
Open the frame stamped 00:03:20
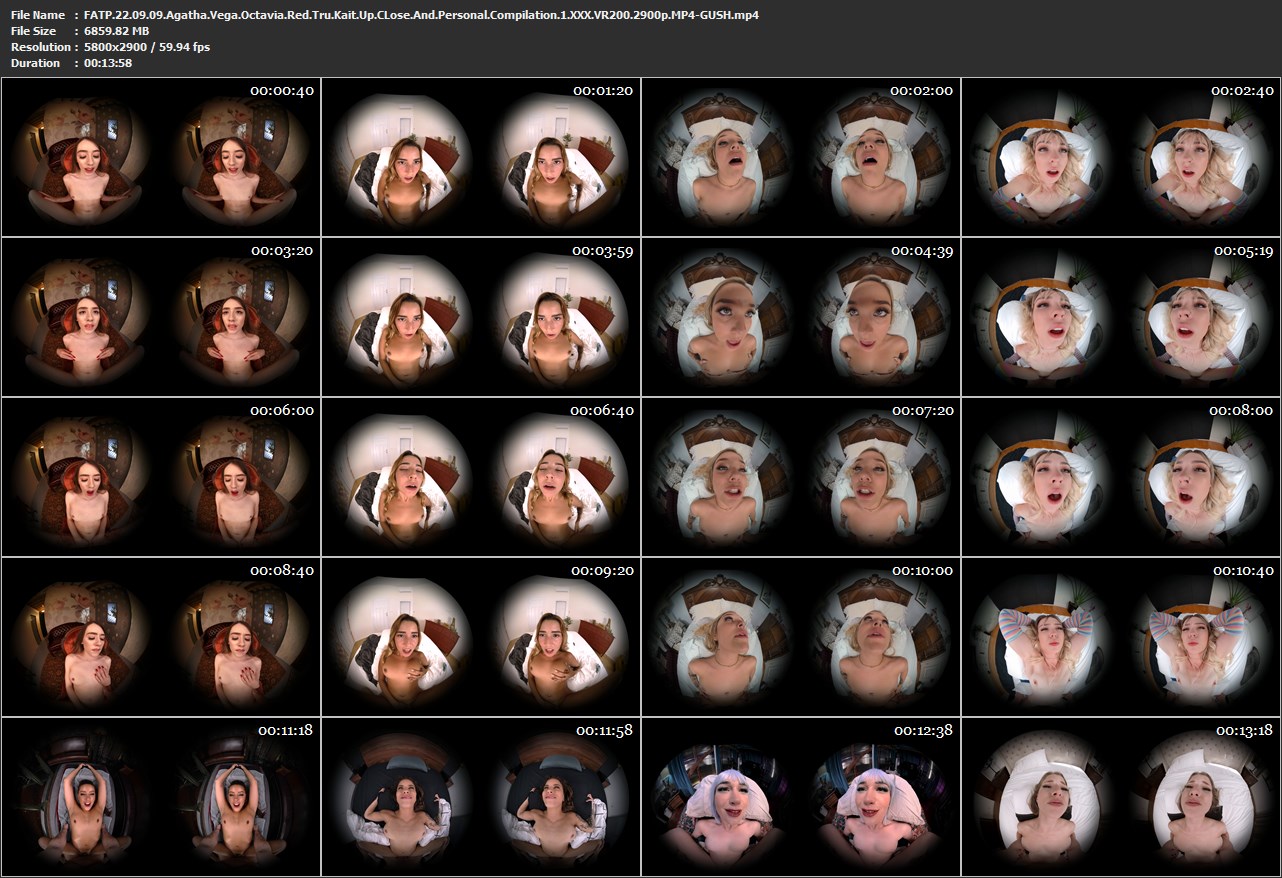(x=160, y=317)
